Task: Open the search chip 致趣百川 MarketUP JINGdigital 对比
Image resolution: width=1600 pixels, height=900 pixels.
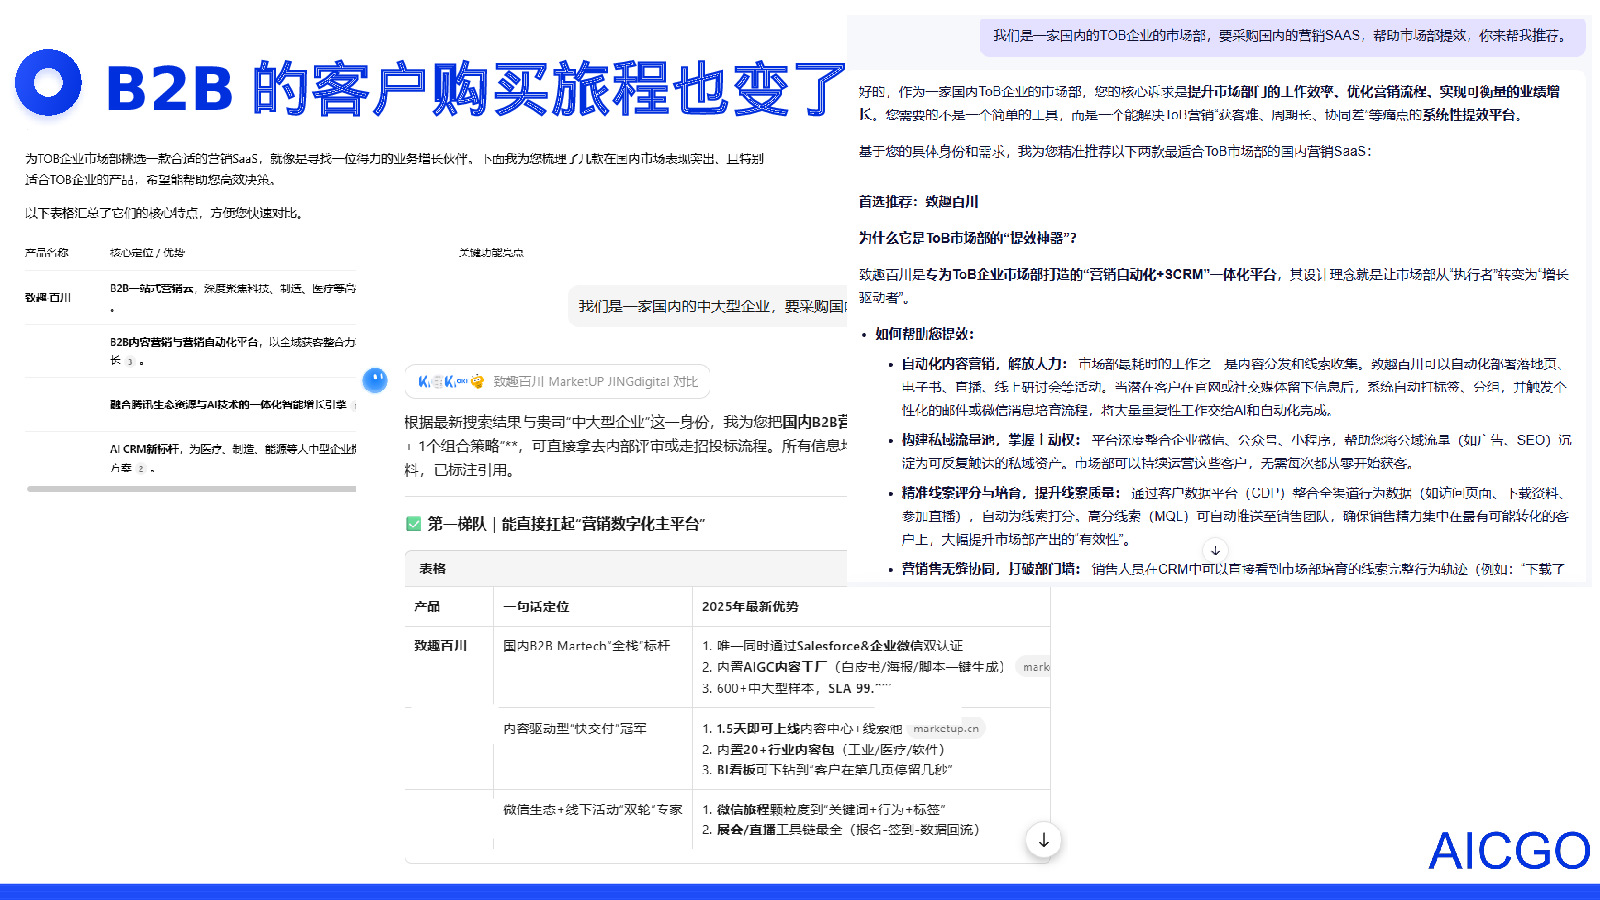Action: click(x=594, y=382)
